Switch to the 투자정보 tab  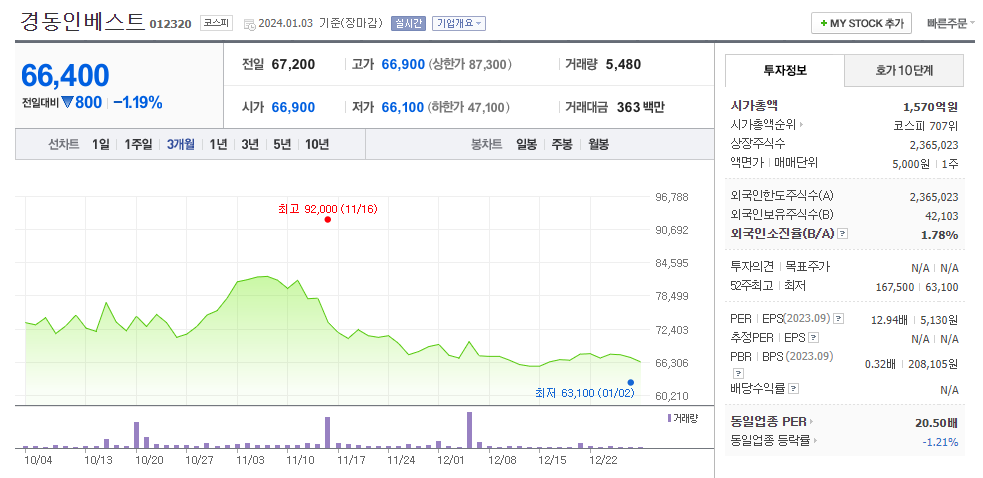coord(785,70)
